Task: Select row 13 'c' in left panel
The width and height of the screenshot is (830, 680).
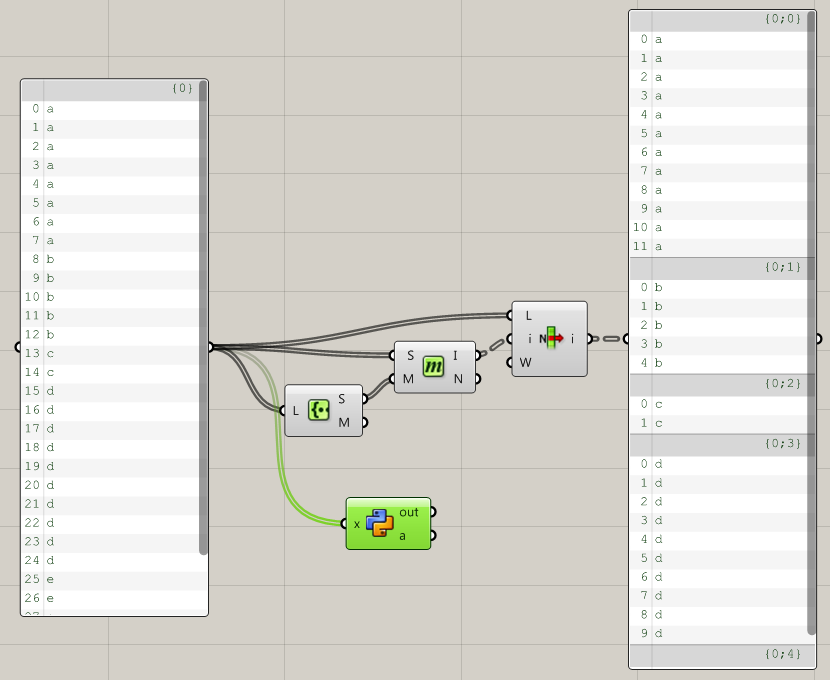Action: [x=111, y=353]
